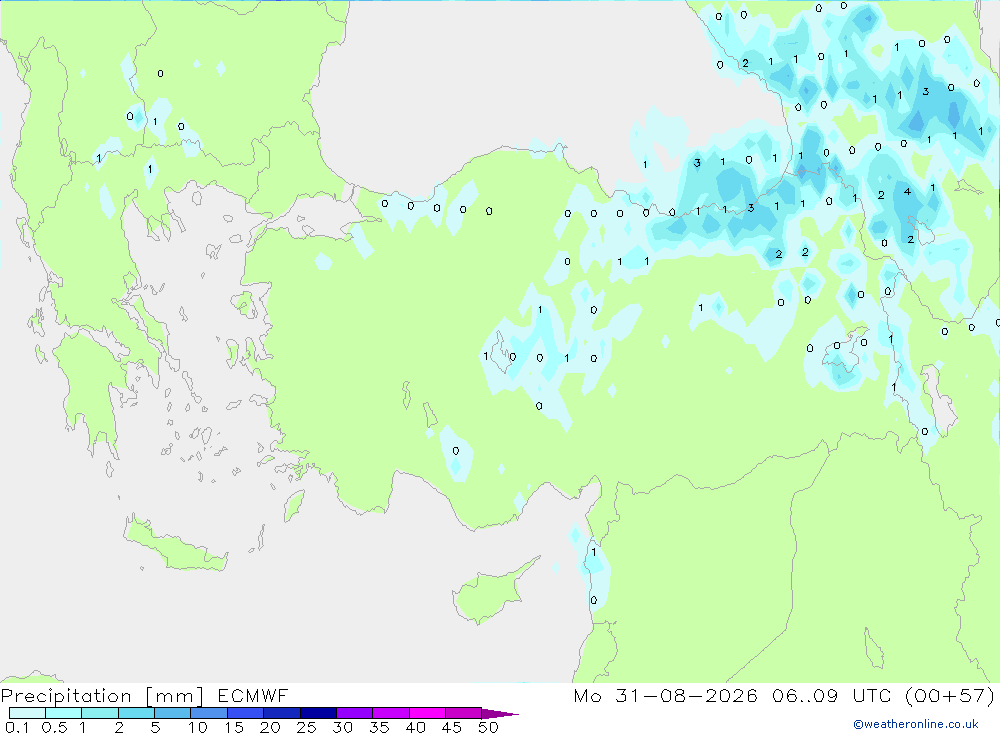Click the (00+57) forecast offset text
The height and width of the screenshot is (733, 1000).
coord(950,695)
